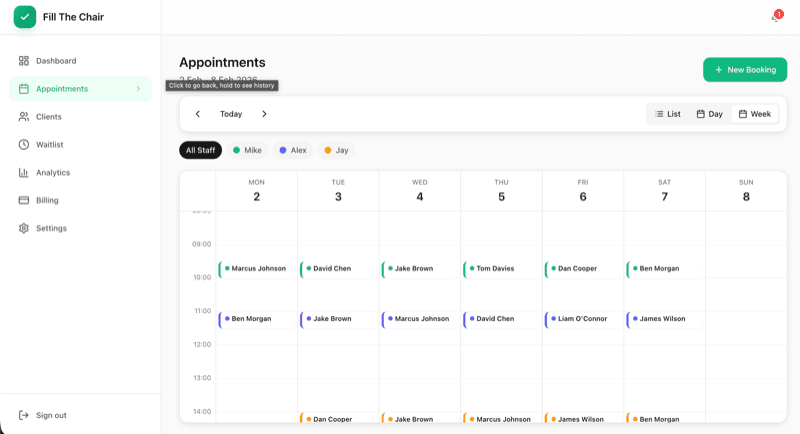Expand the Appointments sidebar chevron

(138, 89)
